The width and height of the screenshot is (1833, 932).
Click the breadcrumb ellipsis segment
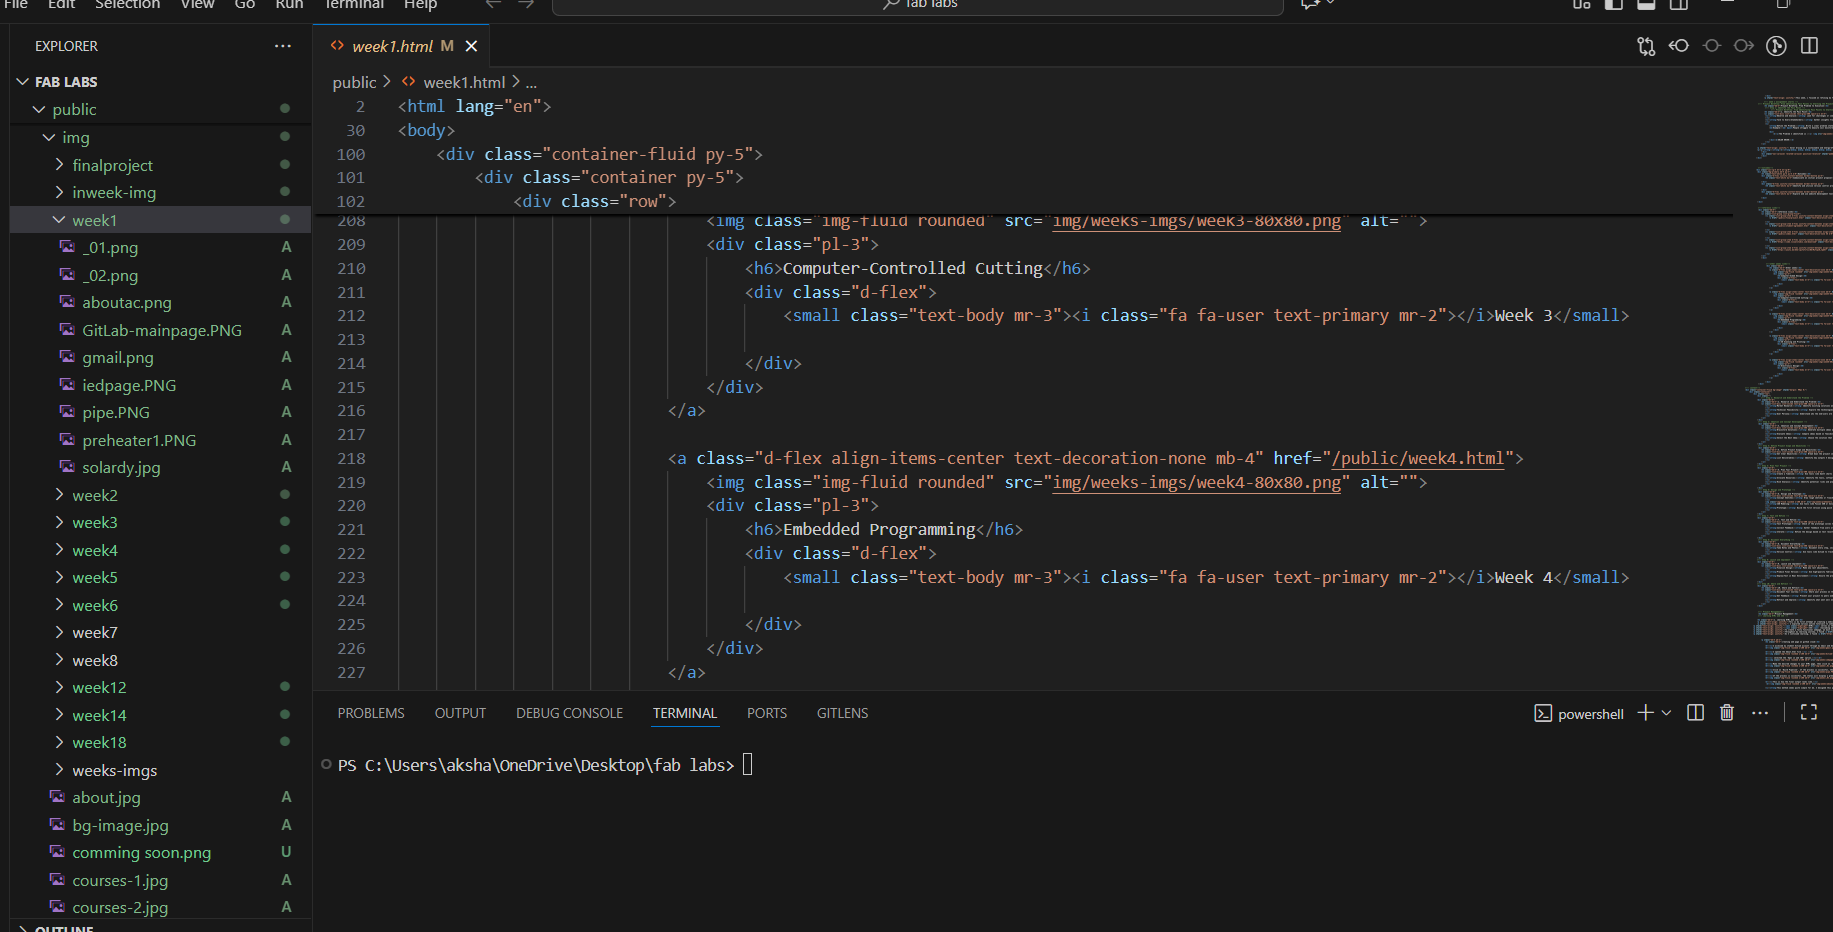coord(531,82)
